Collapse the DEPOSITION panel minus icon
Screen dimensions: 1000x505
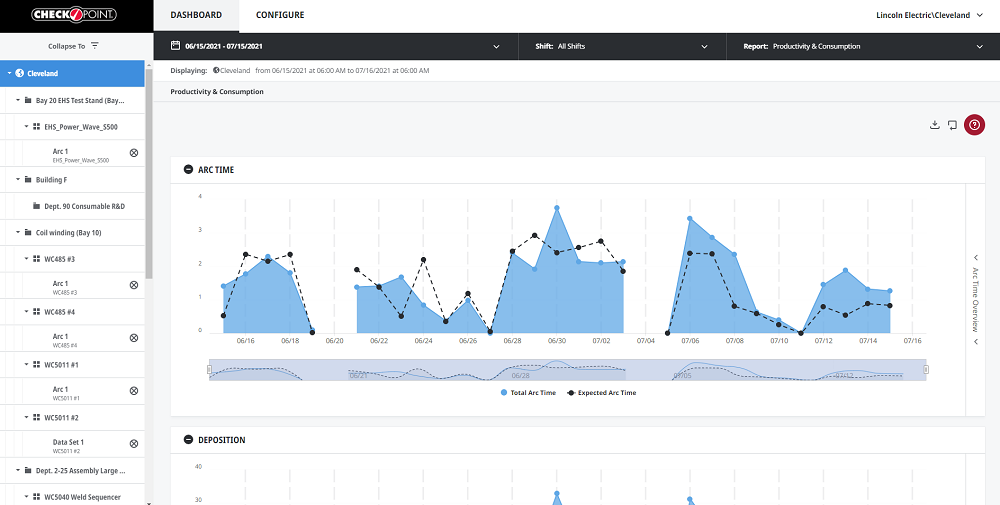tap(188, 440)
